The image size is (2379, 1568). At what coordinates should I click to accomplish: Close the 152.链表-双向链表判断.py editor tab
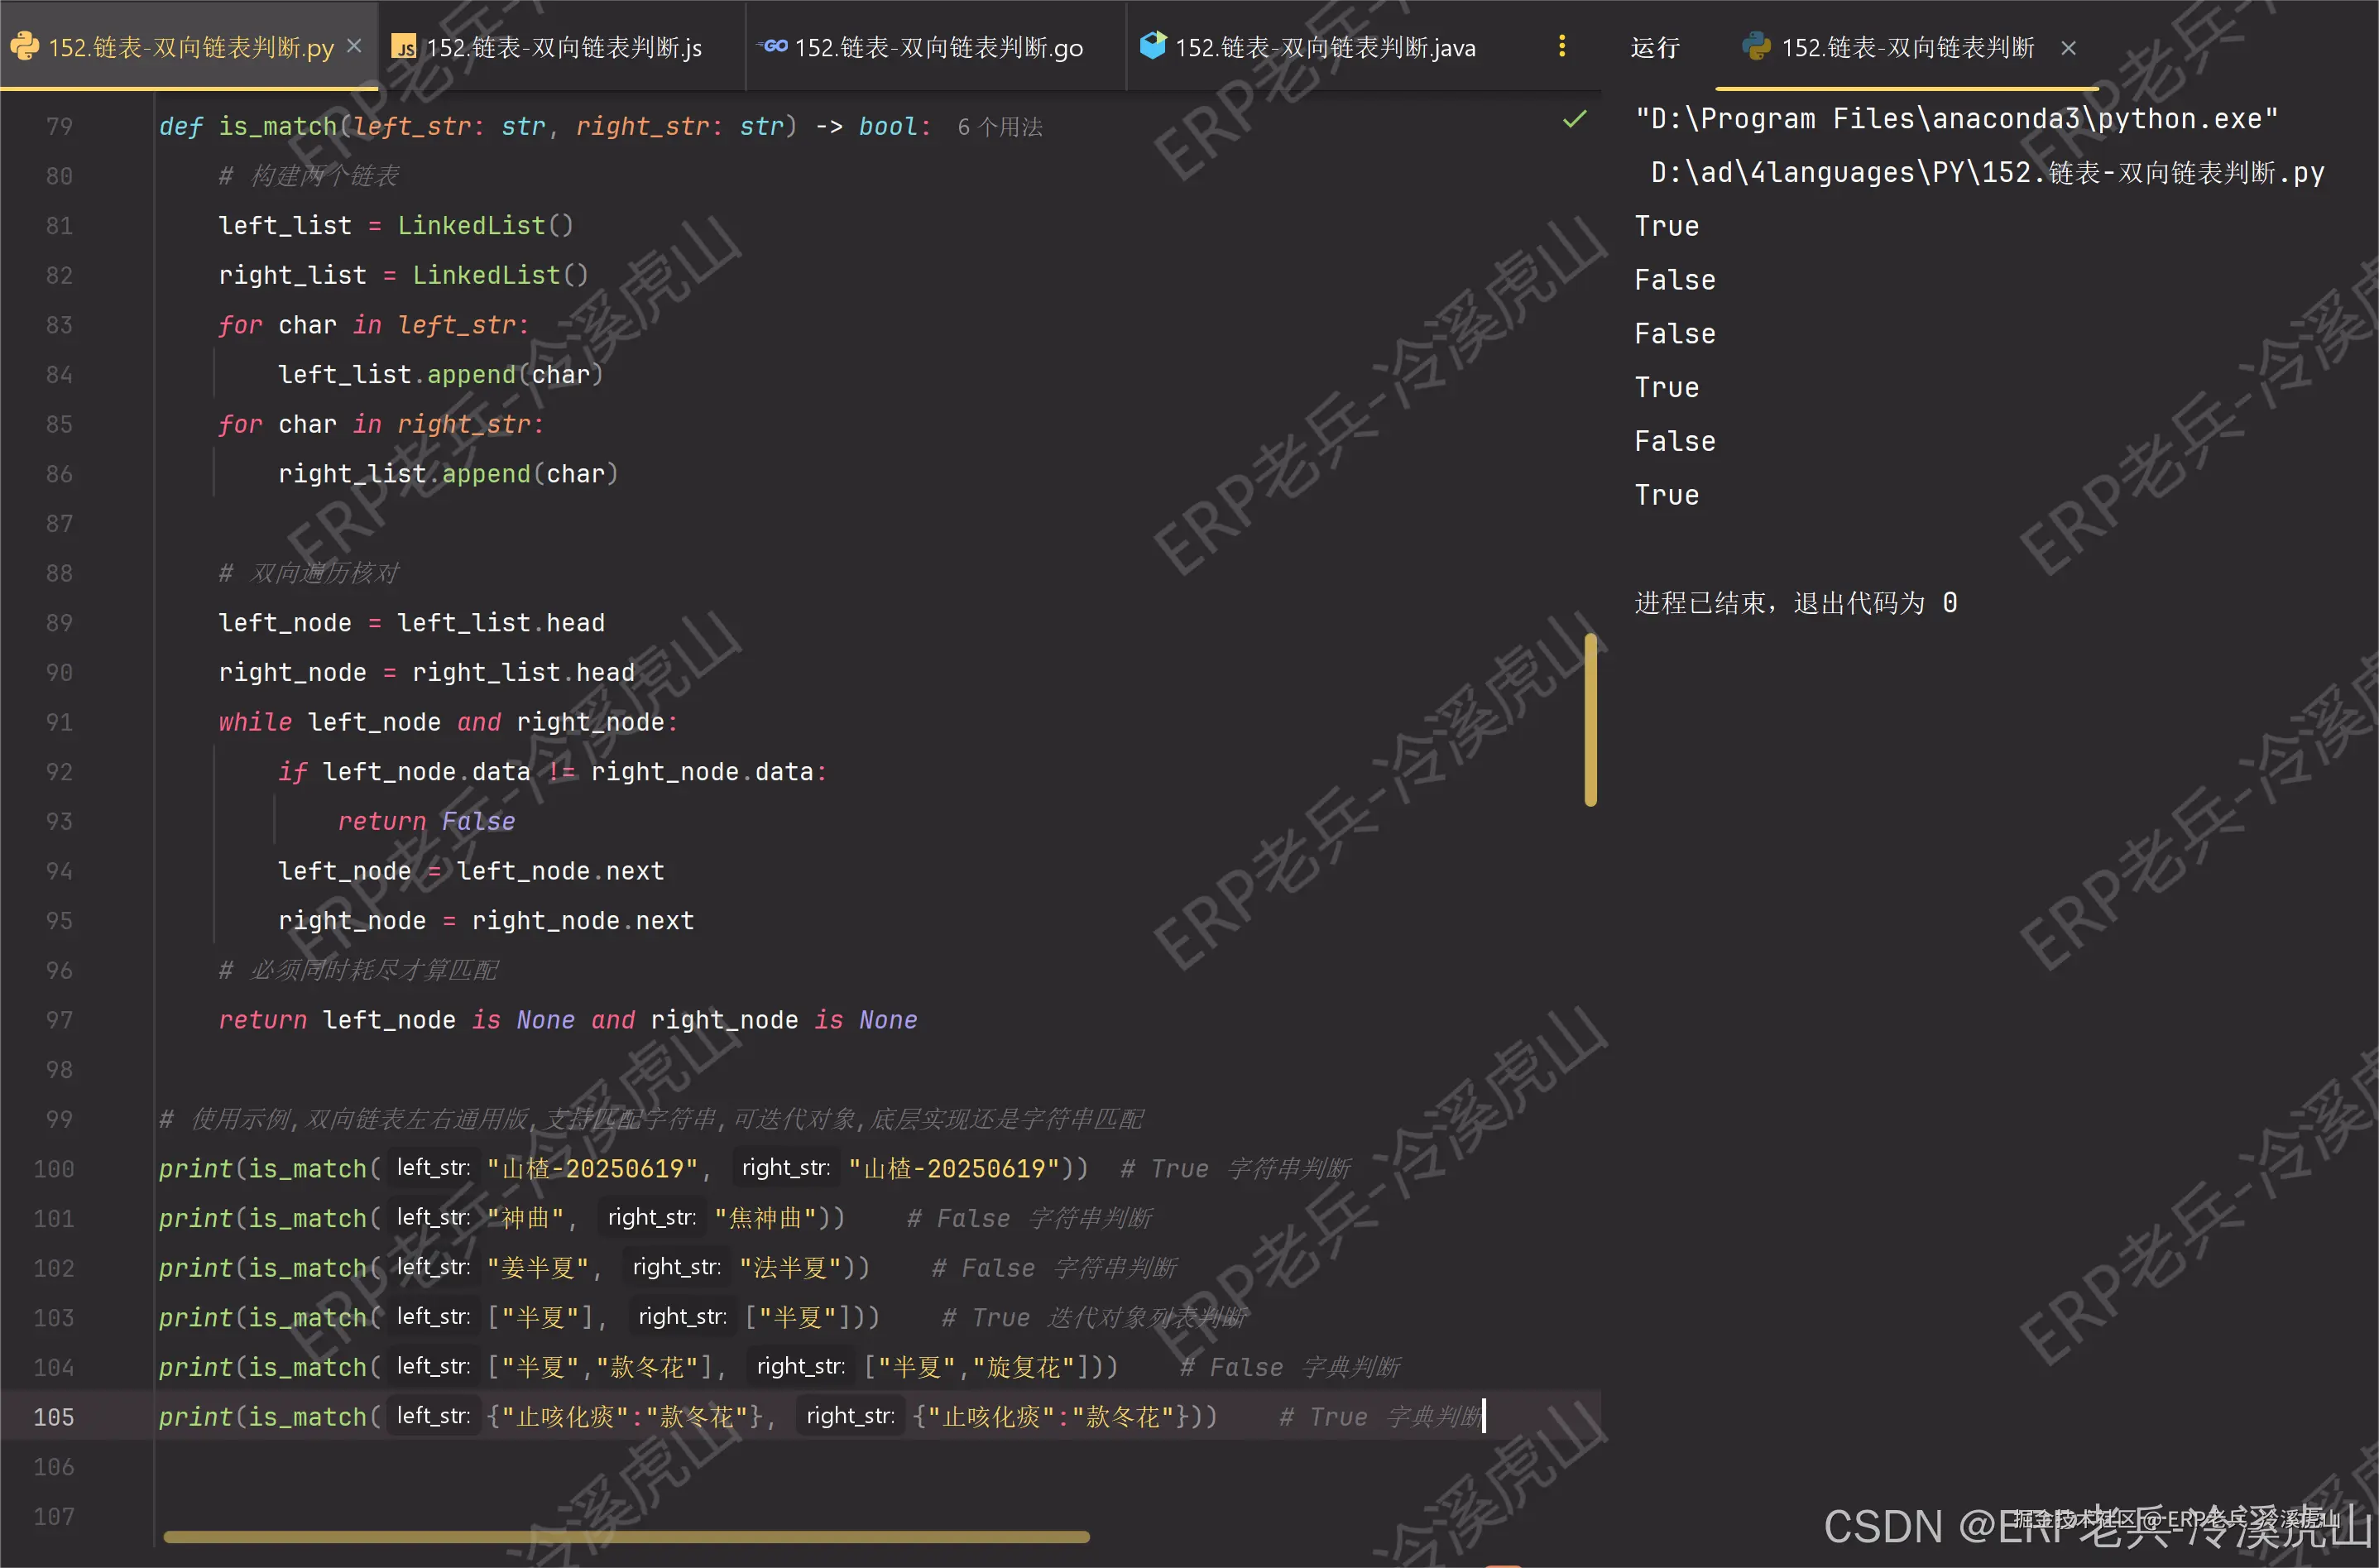coord(354,46)
